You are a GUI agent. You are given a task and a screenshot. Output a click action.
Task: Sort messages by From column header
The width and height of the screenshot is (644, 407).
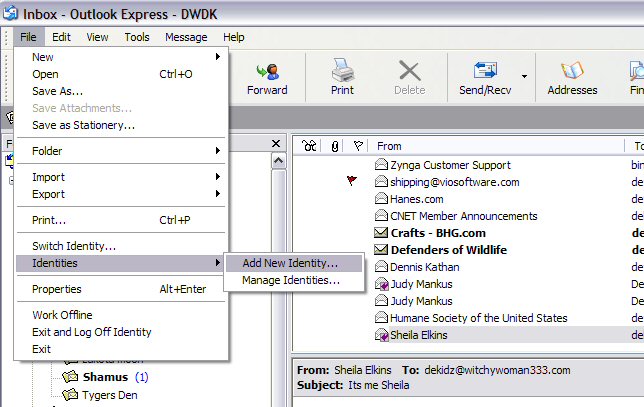(390, 146)
